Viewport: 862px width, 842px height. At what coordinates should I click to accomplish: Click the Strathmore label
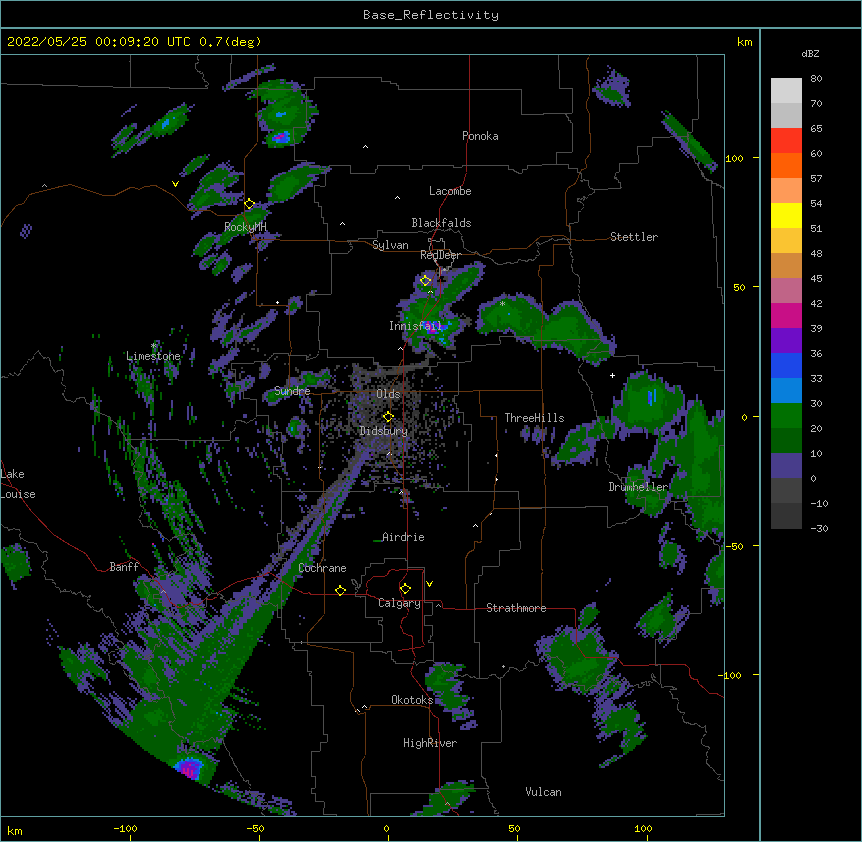[x=516, y=608]
